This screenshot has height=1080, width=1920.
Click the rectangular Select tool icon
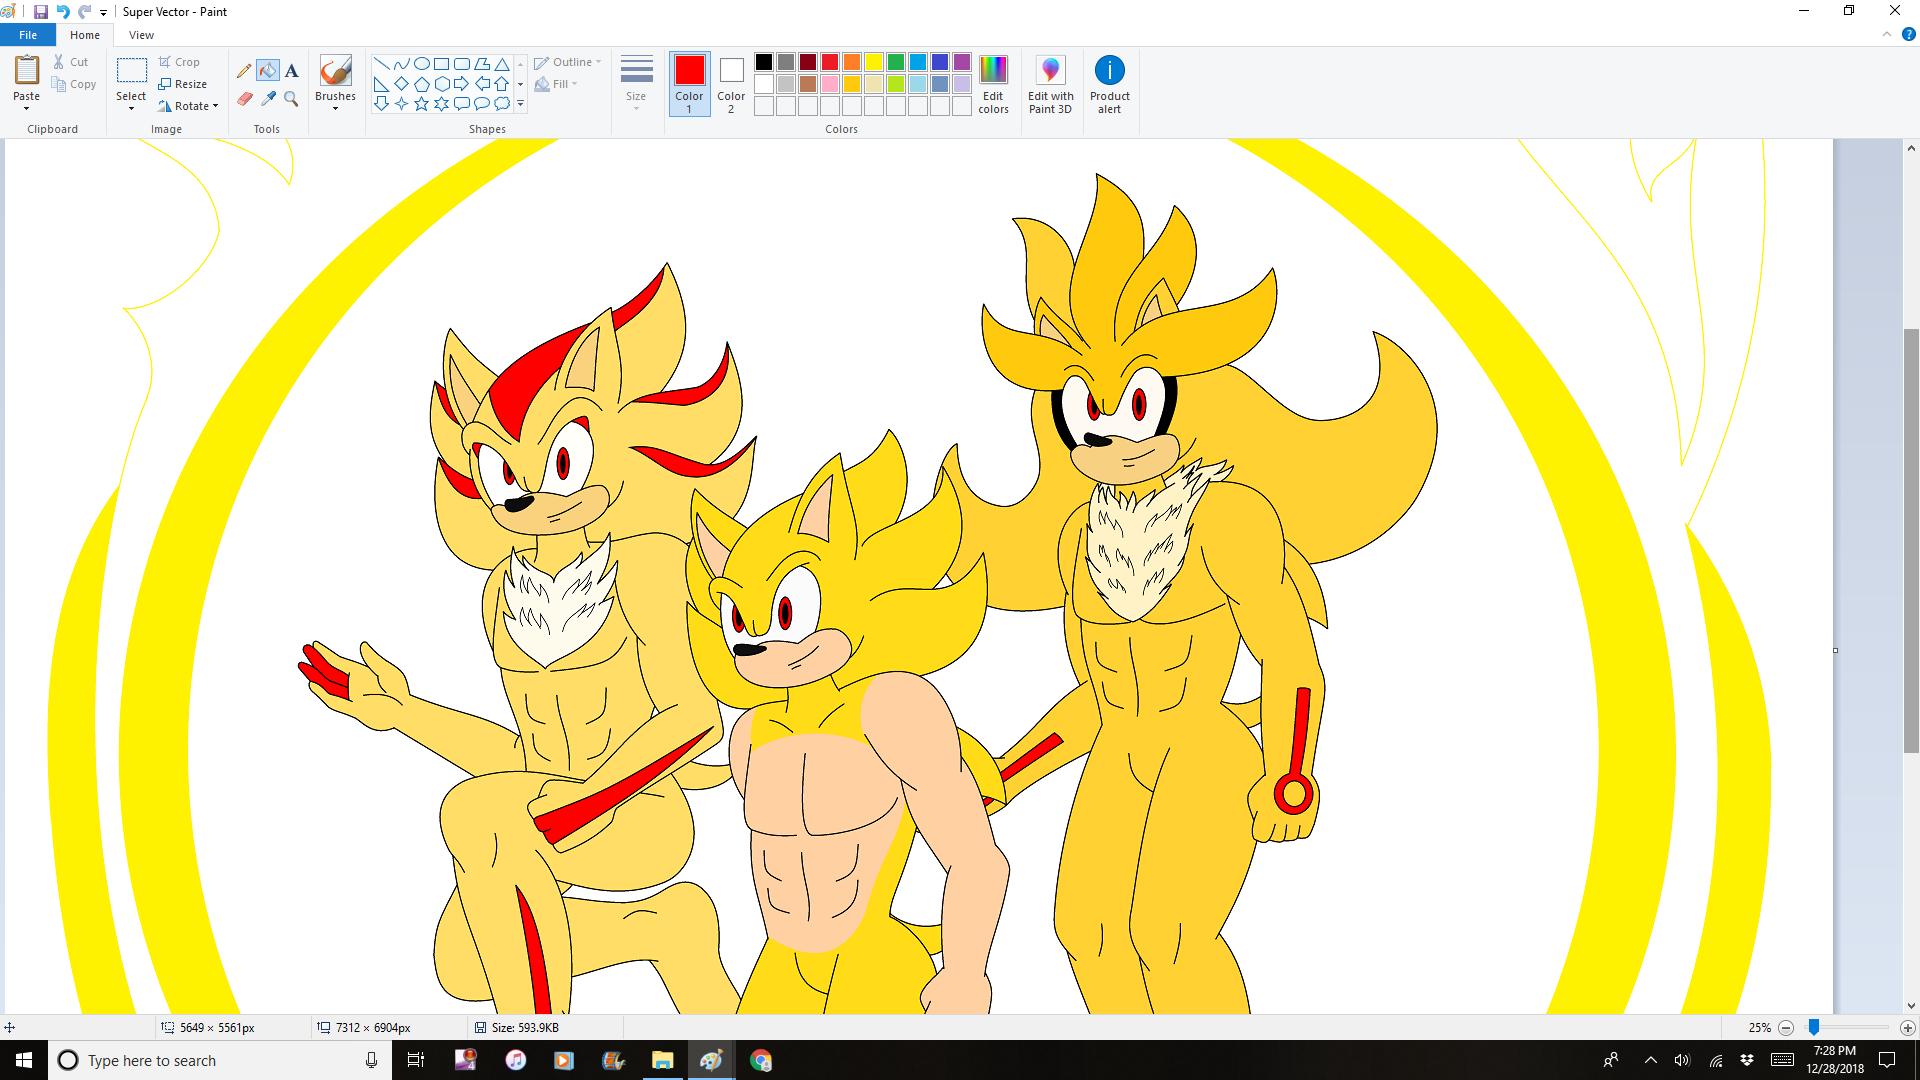tap(131, 70)
